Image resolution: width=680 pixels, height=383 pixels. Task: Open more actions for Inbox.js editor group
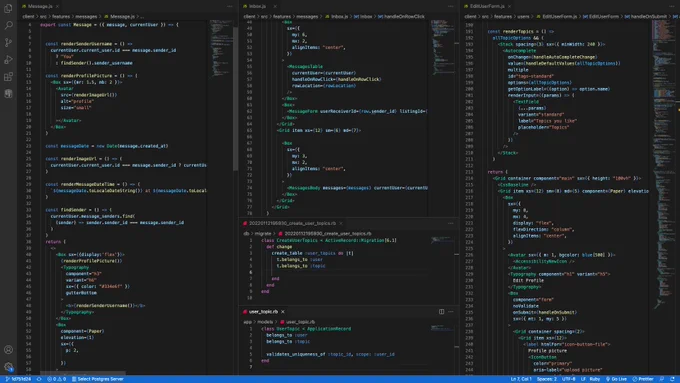point(451,6)
